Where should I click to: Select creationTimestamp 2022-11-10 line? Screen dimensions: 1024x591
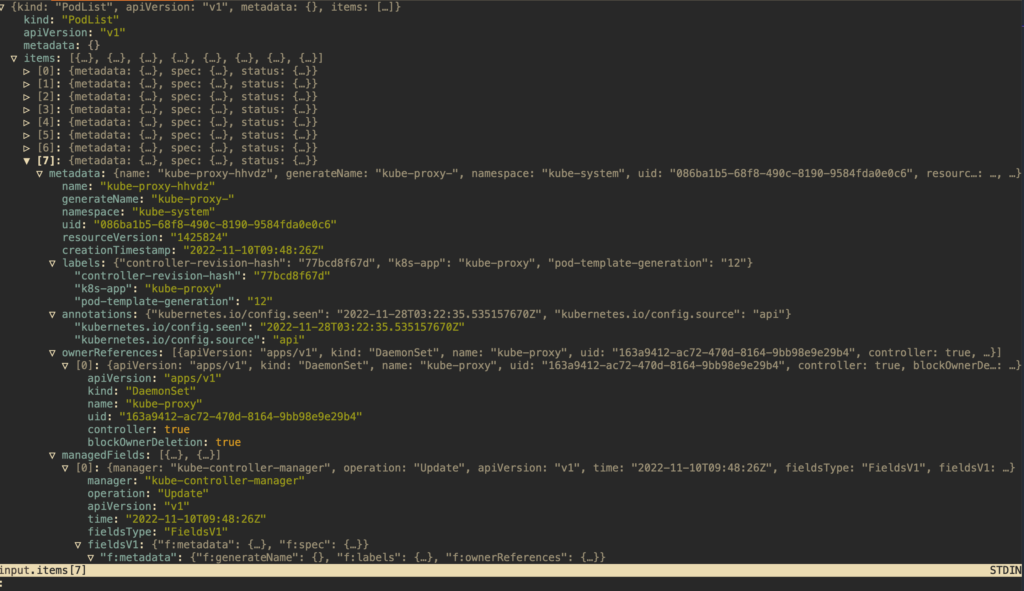(193, 250)
